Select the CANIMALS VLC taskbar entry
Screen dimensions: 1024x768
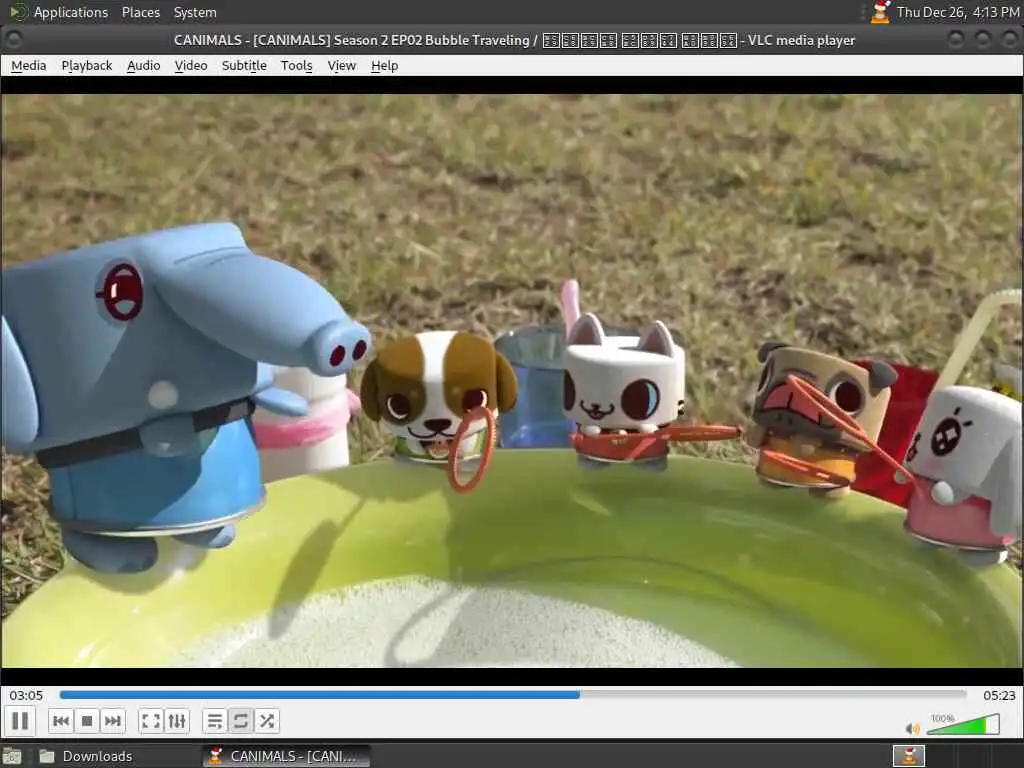click(286, 756)
